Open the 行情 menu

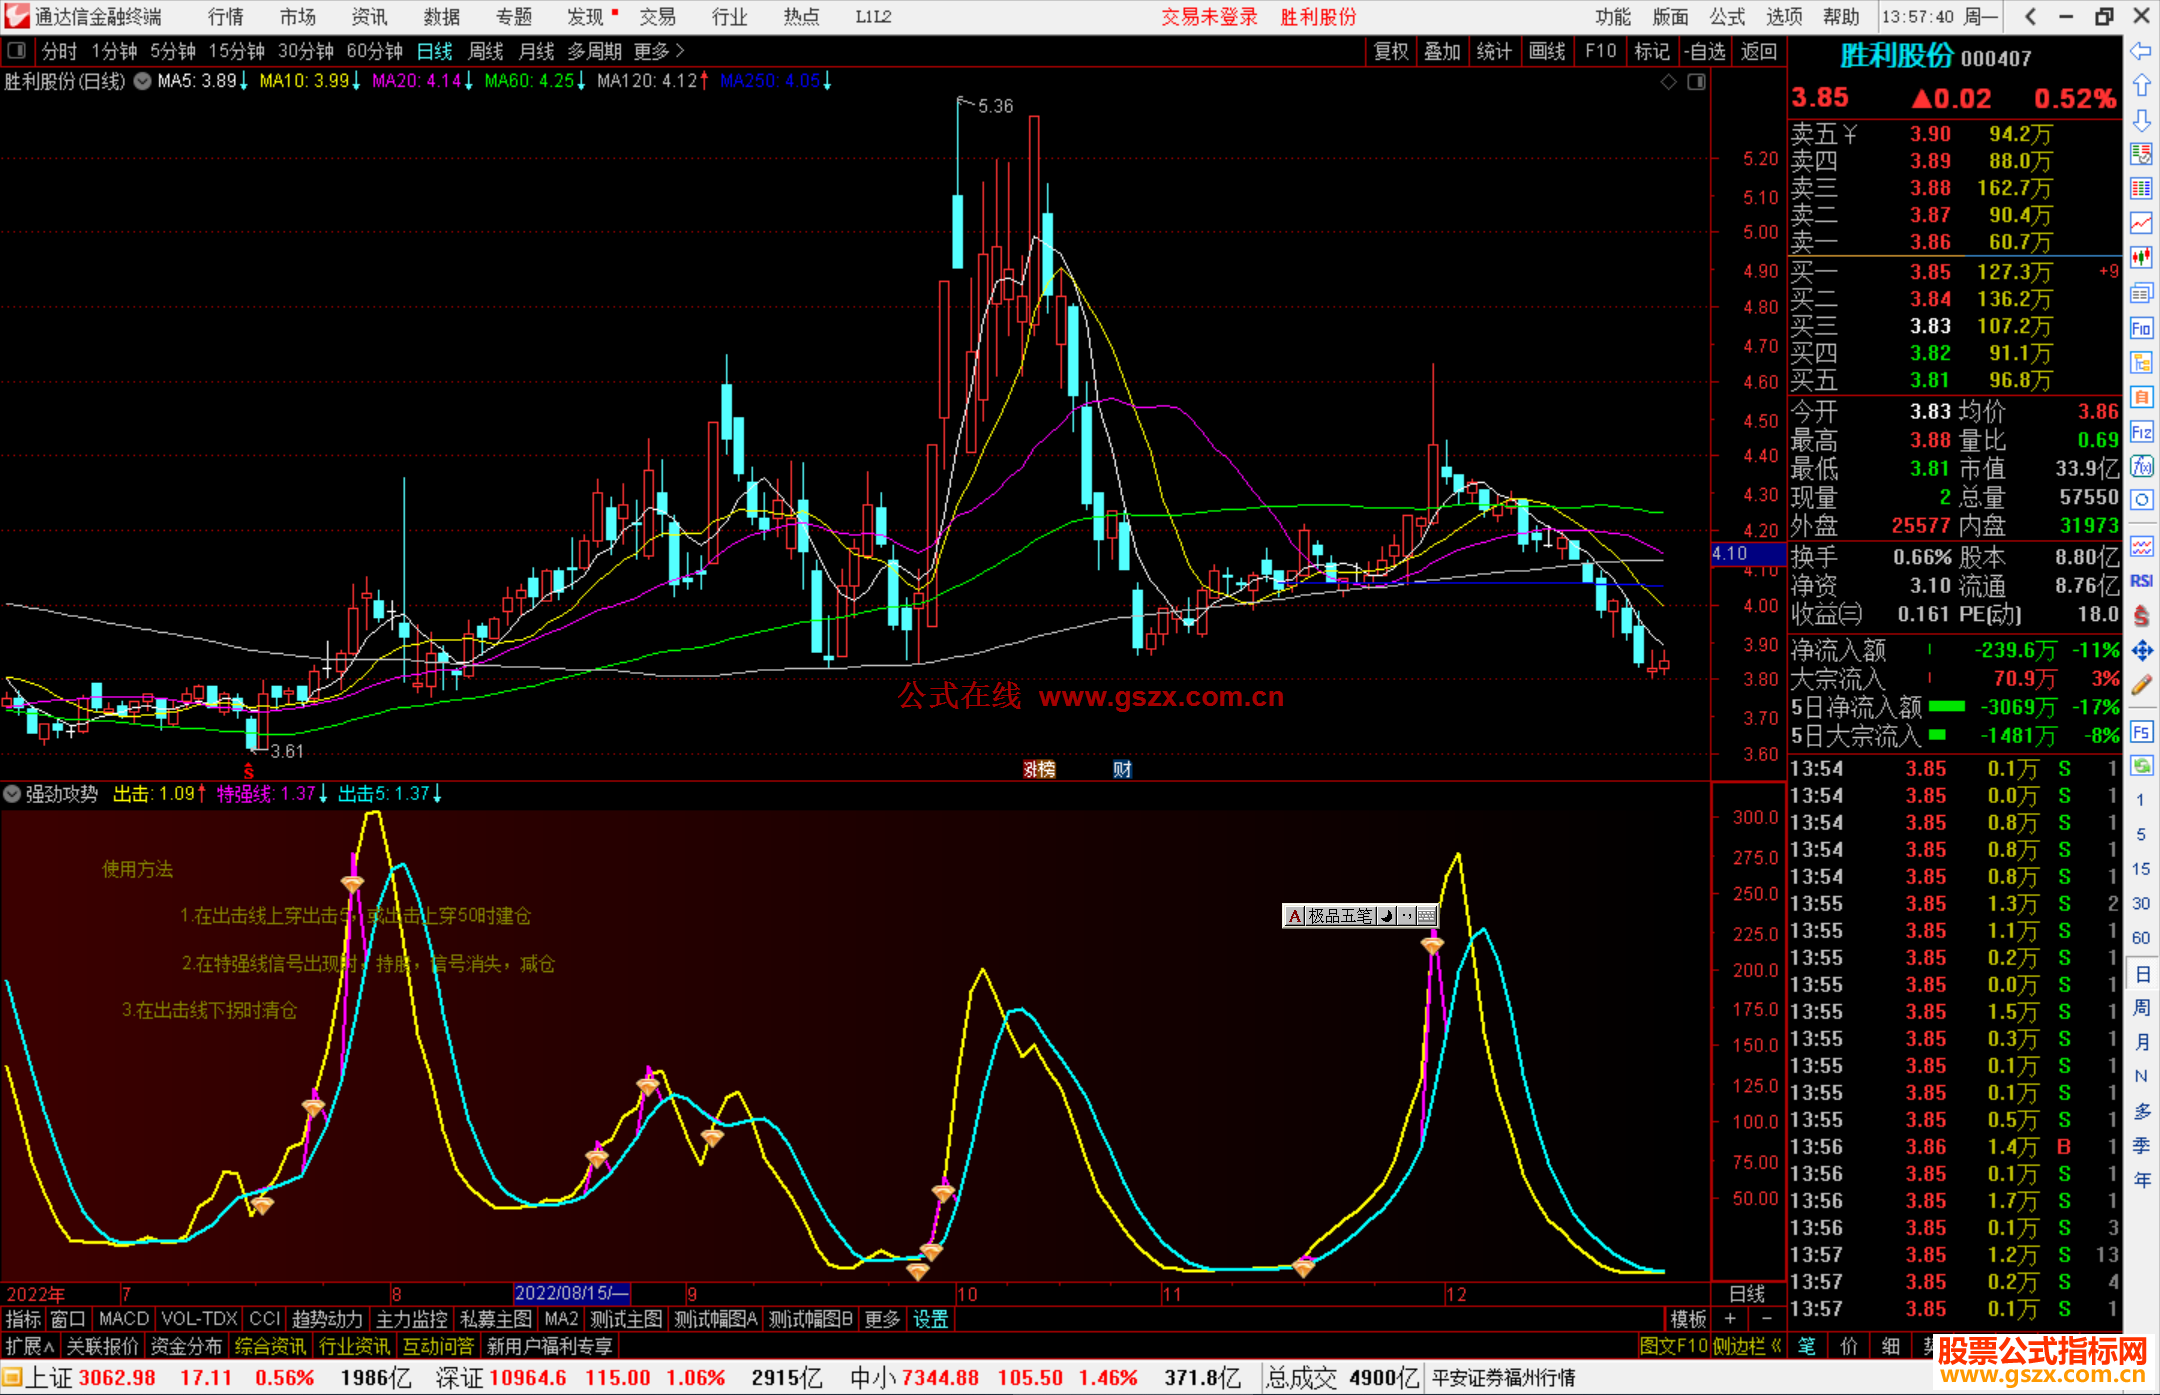coord(226,16)
